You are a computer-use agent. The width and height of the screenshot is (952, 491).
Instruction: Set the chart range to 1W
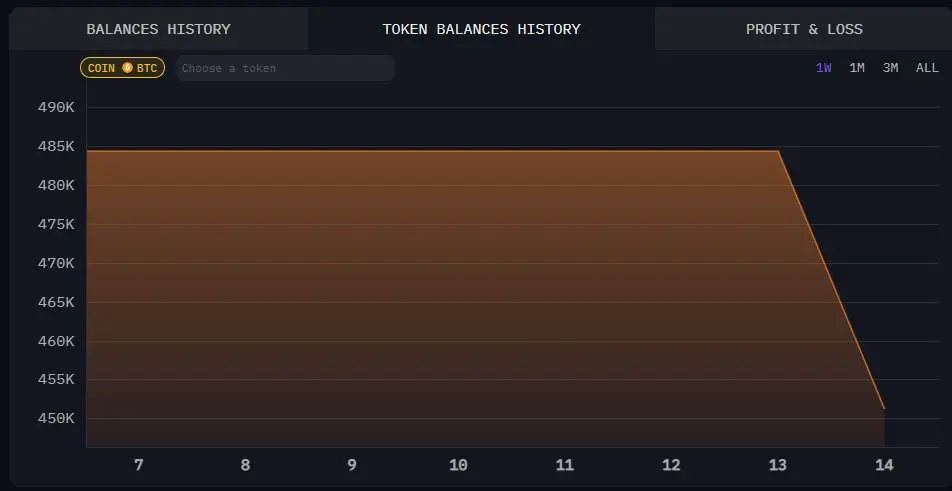[823, 68]
